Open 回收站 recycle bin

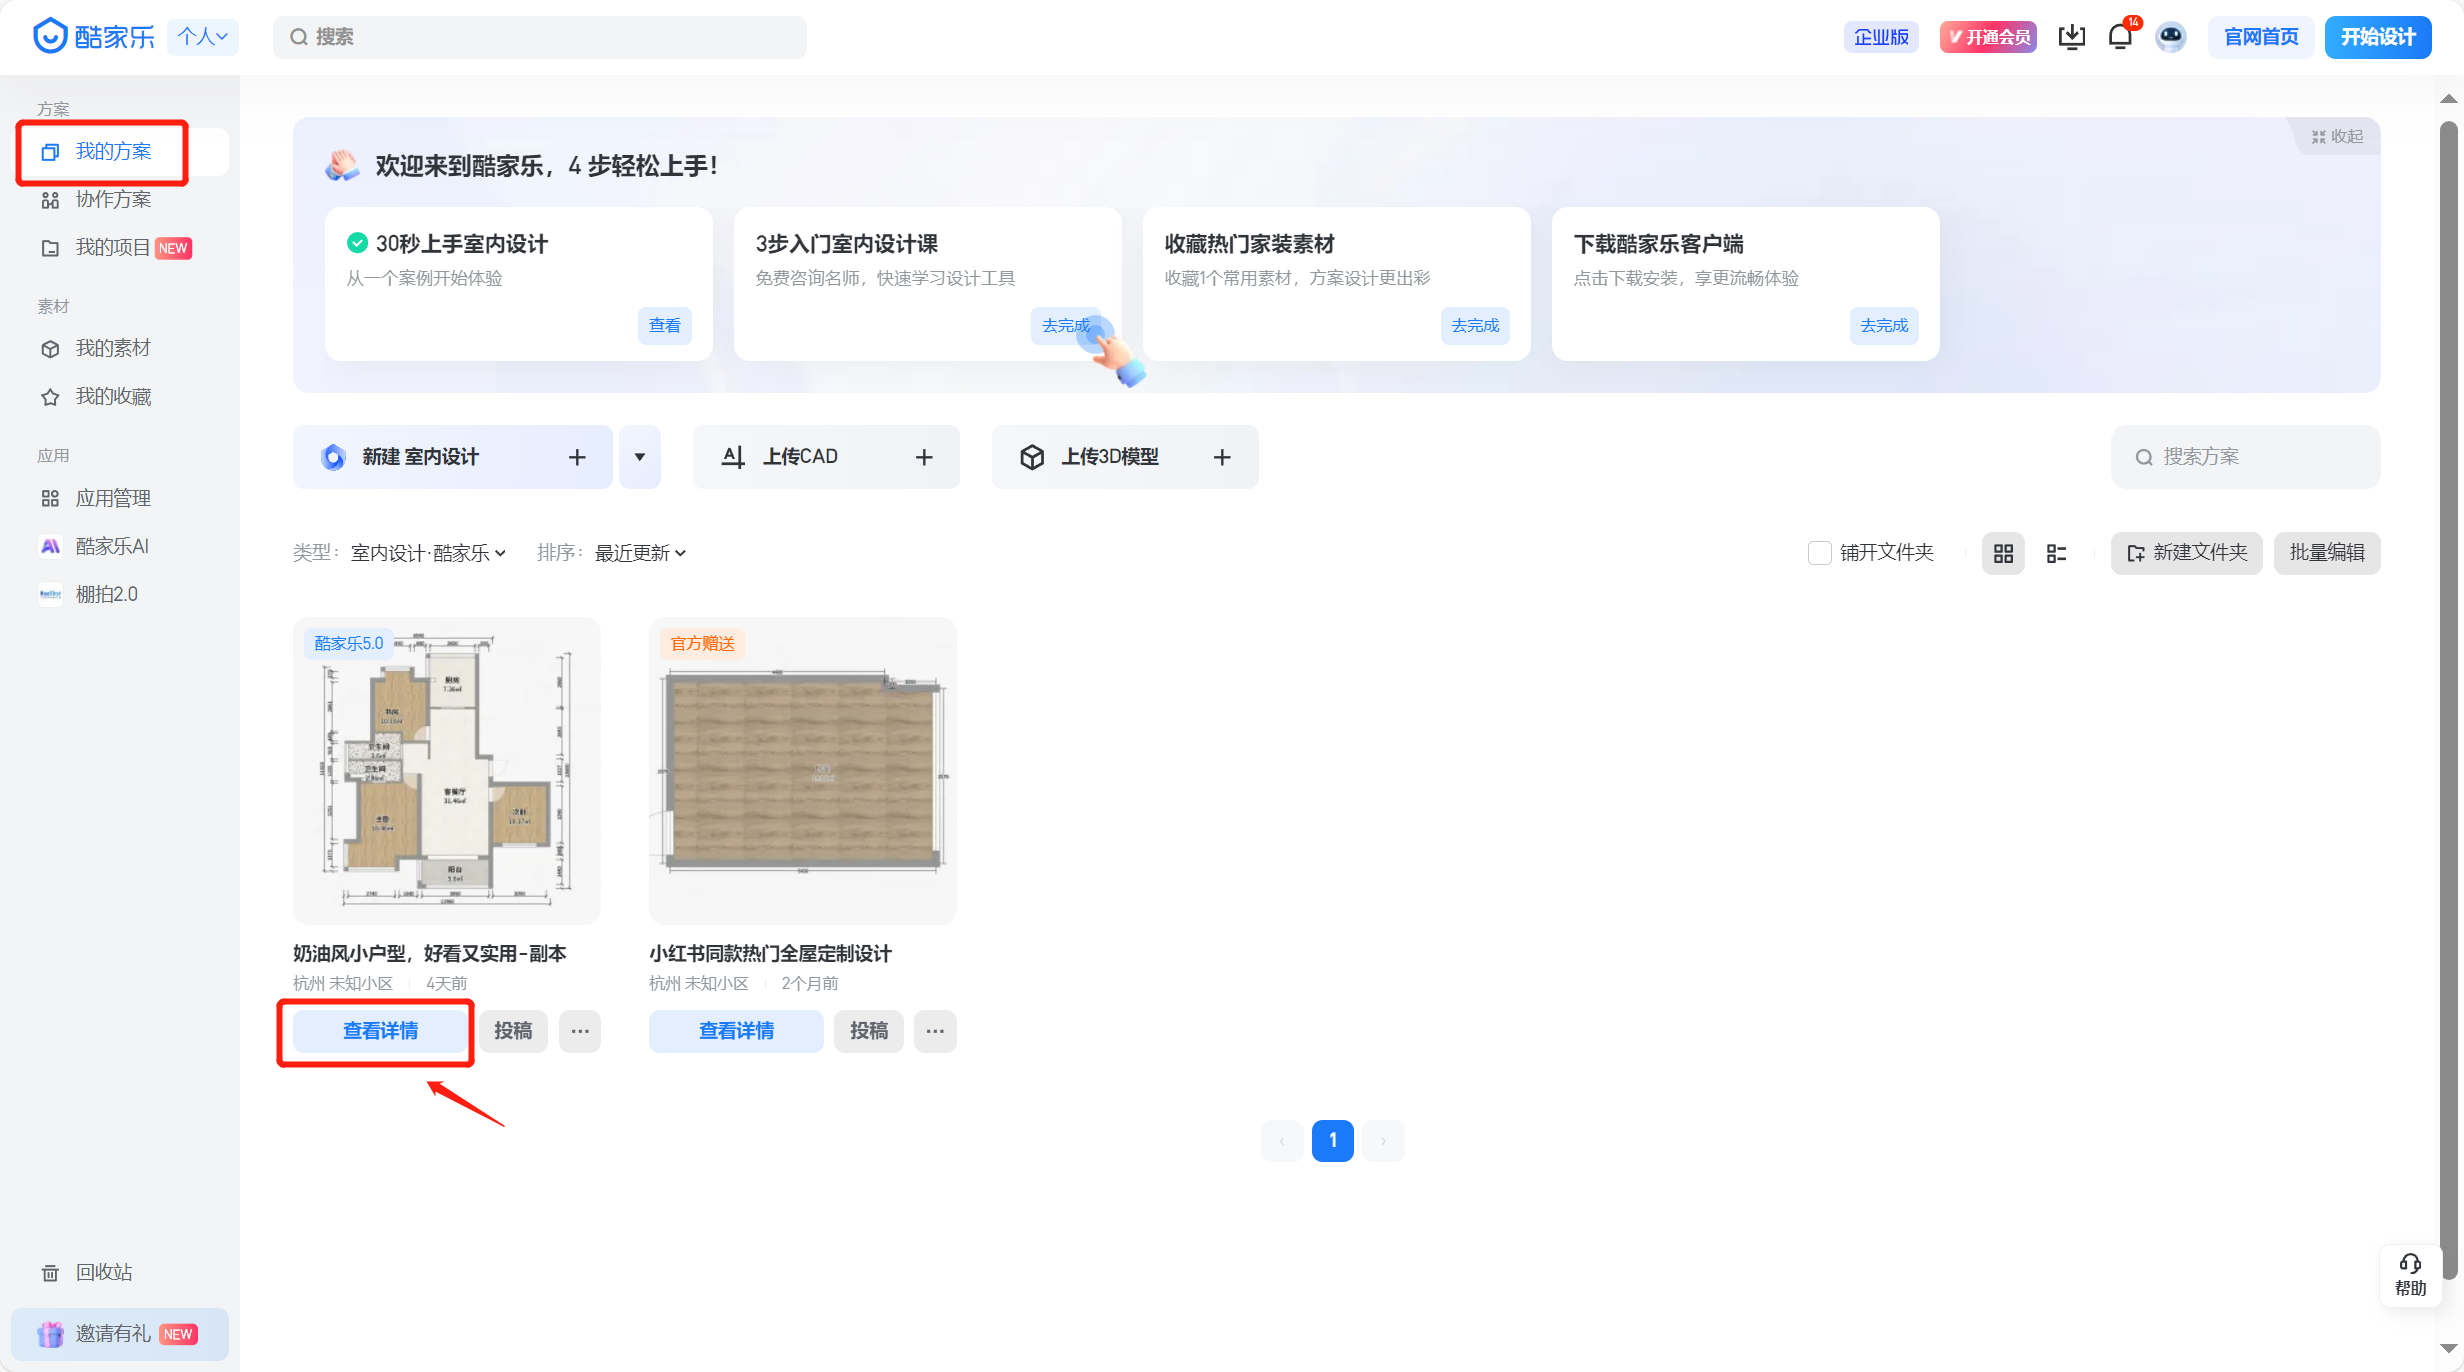pos(122,1272)
